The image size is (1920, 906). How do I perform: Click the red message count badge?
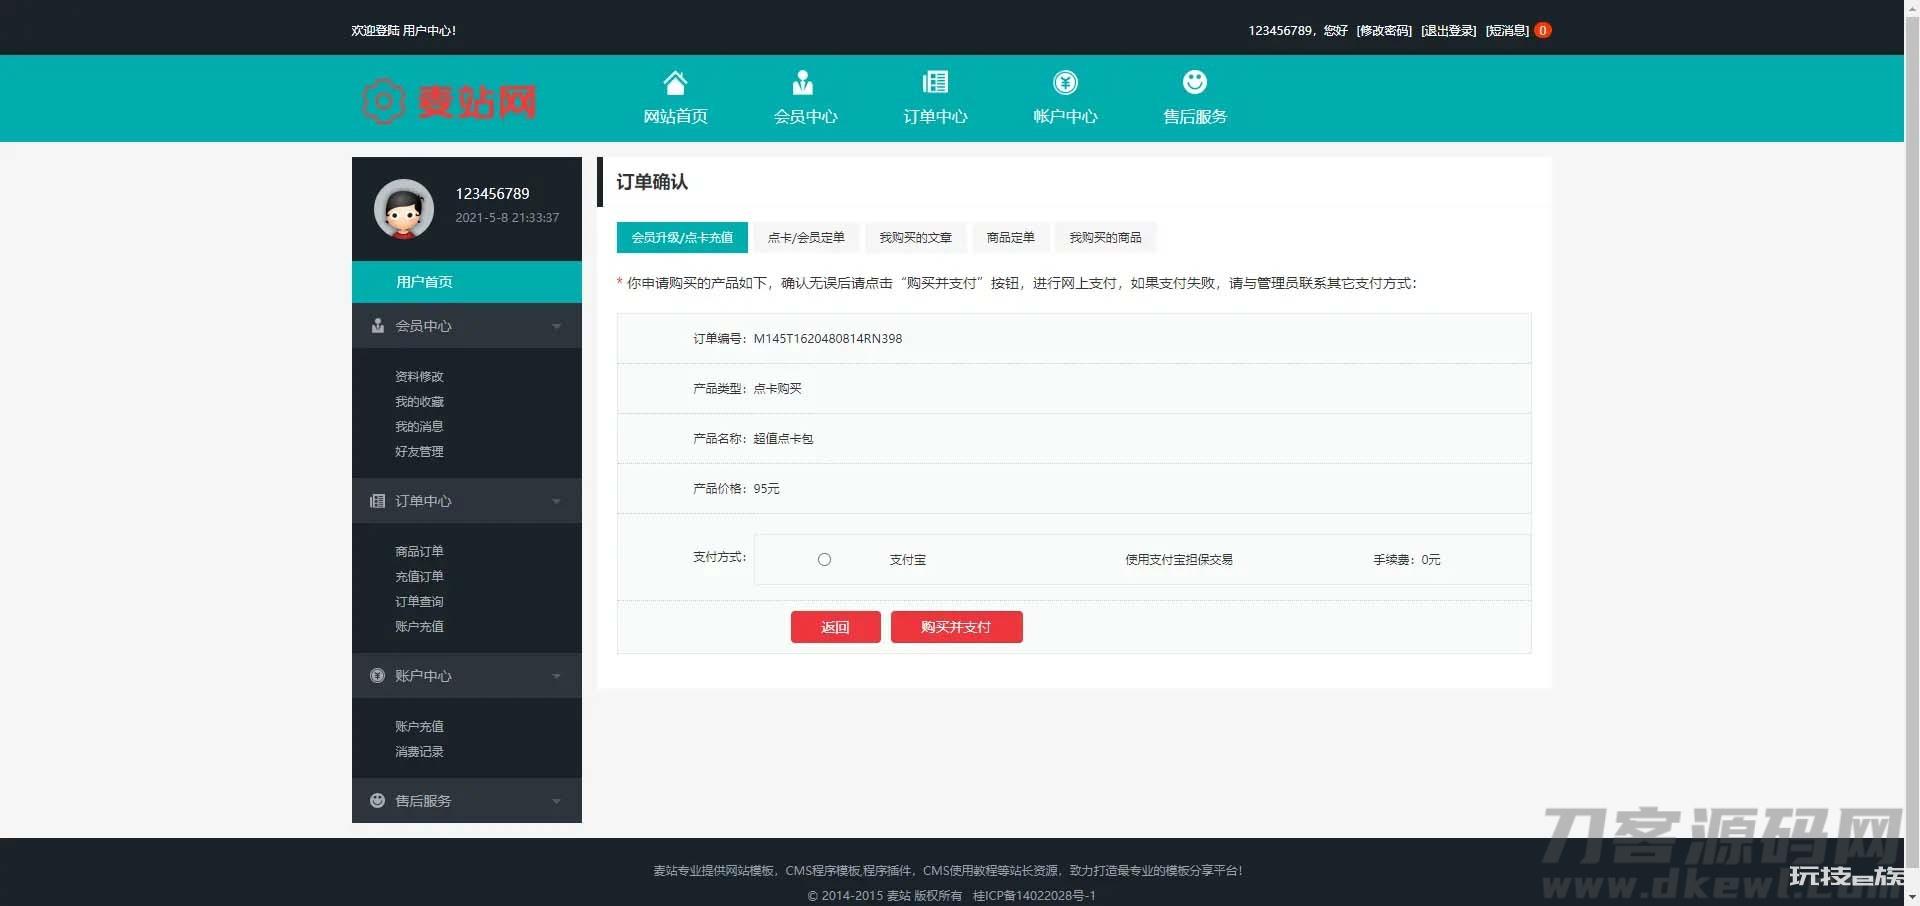[x=1543, y=30]
